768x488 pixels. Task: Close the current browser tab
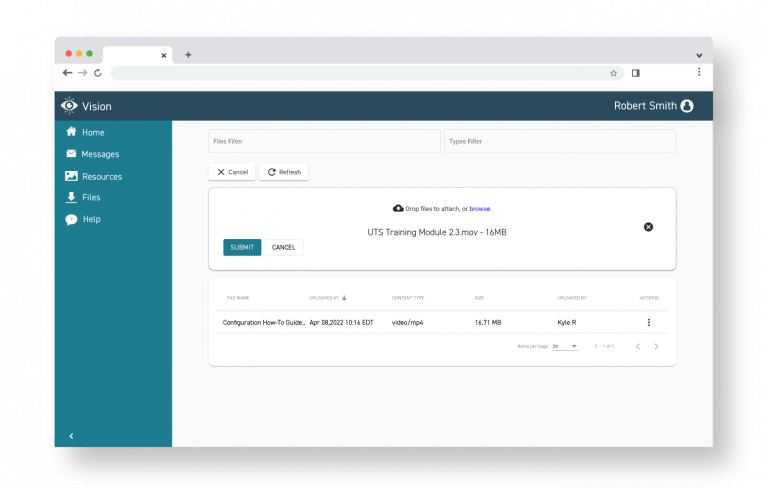pos(164,55)
